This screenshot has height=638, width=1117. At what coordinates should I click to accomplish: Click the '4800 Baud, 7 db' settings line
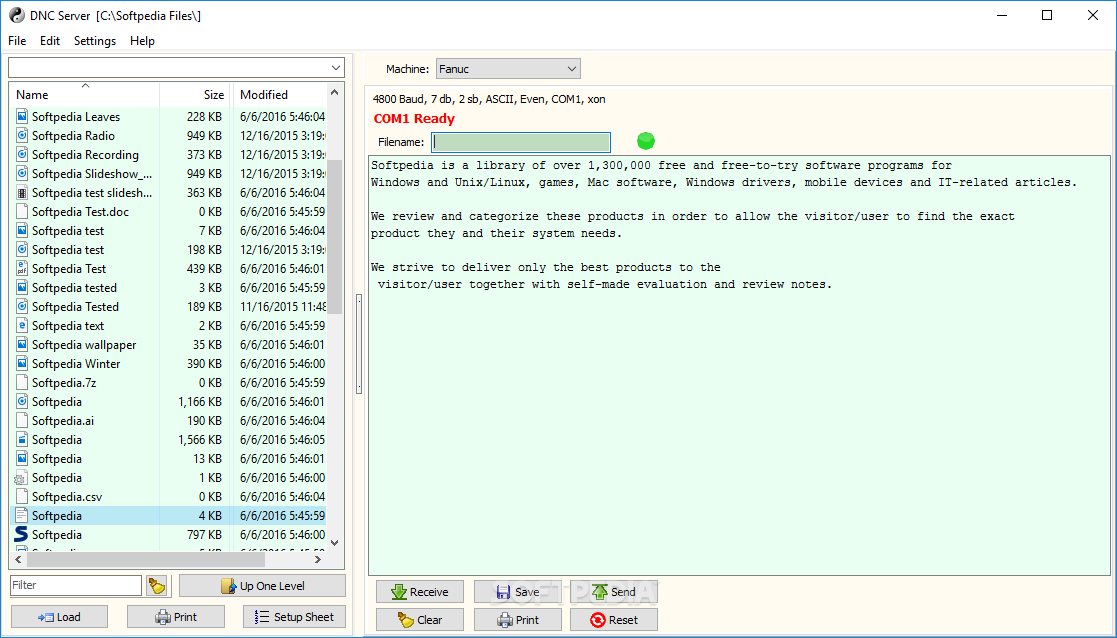489,99
